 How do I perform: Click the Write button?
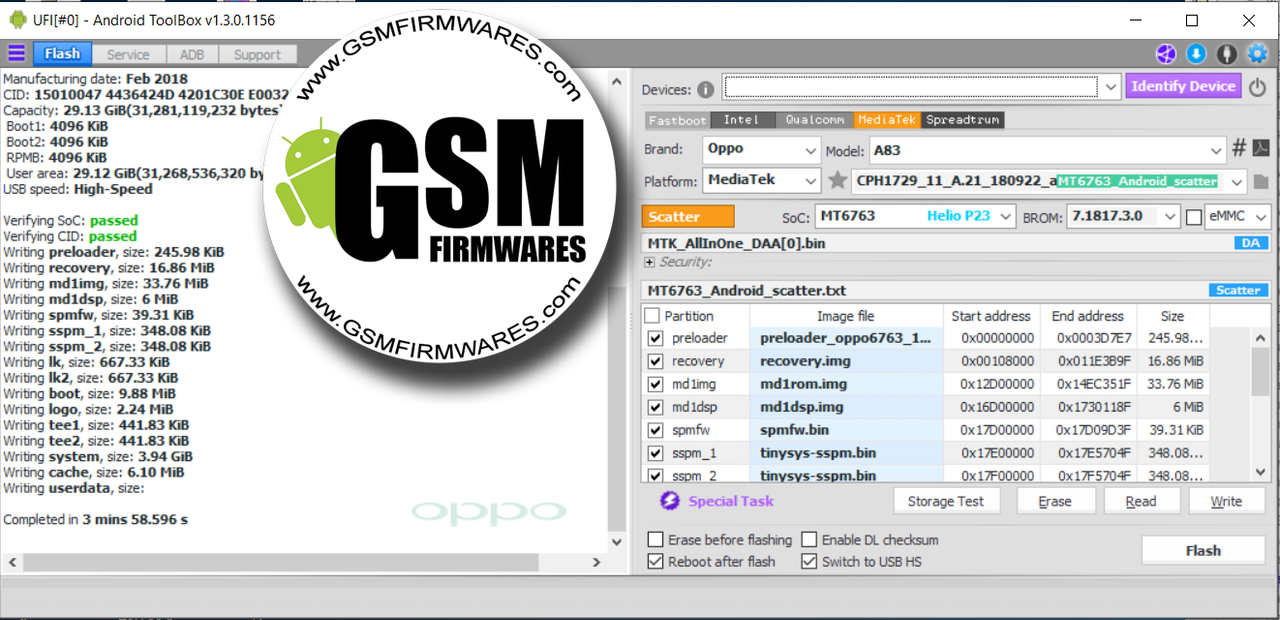1226,502
